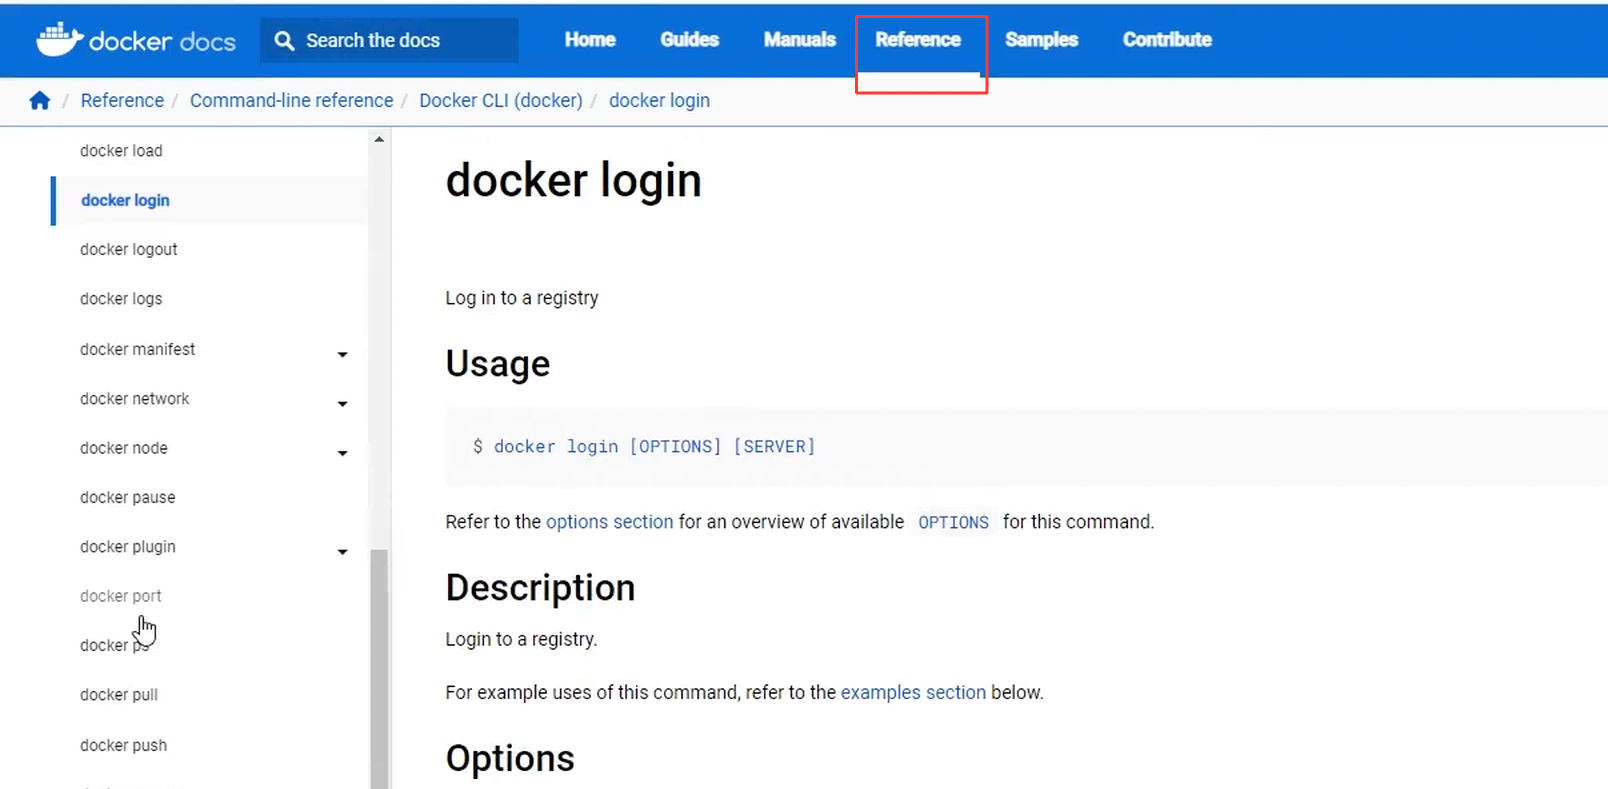
Task: Open the Manuals nav tab
Action: point(800,39)
